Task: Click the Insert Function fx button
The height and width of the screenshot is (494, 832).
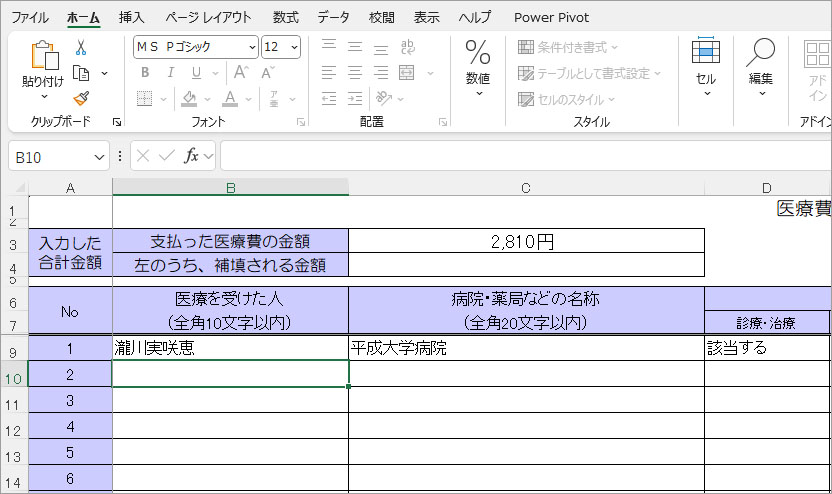Action: pos(192,156)
